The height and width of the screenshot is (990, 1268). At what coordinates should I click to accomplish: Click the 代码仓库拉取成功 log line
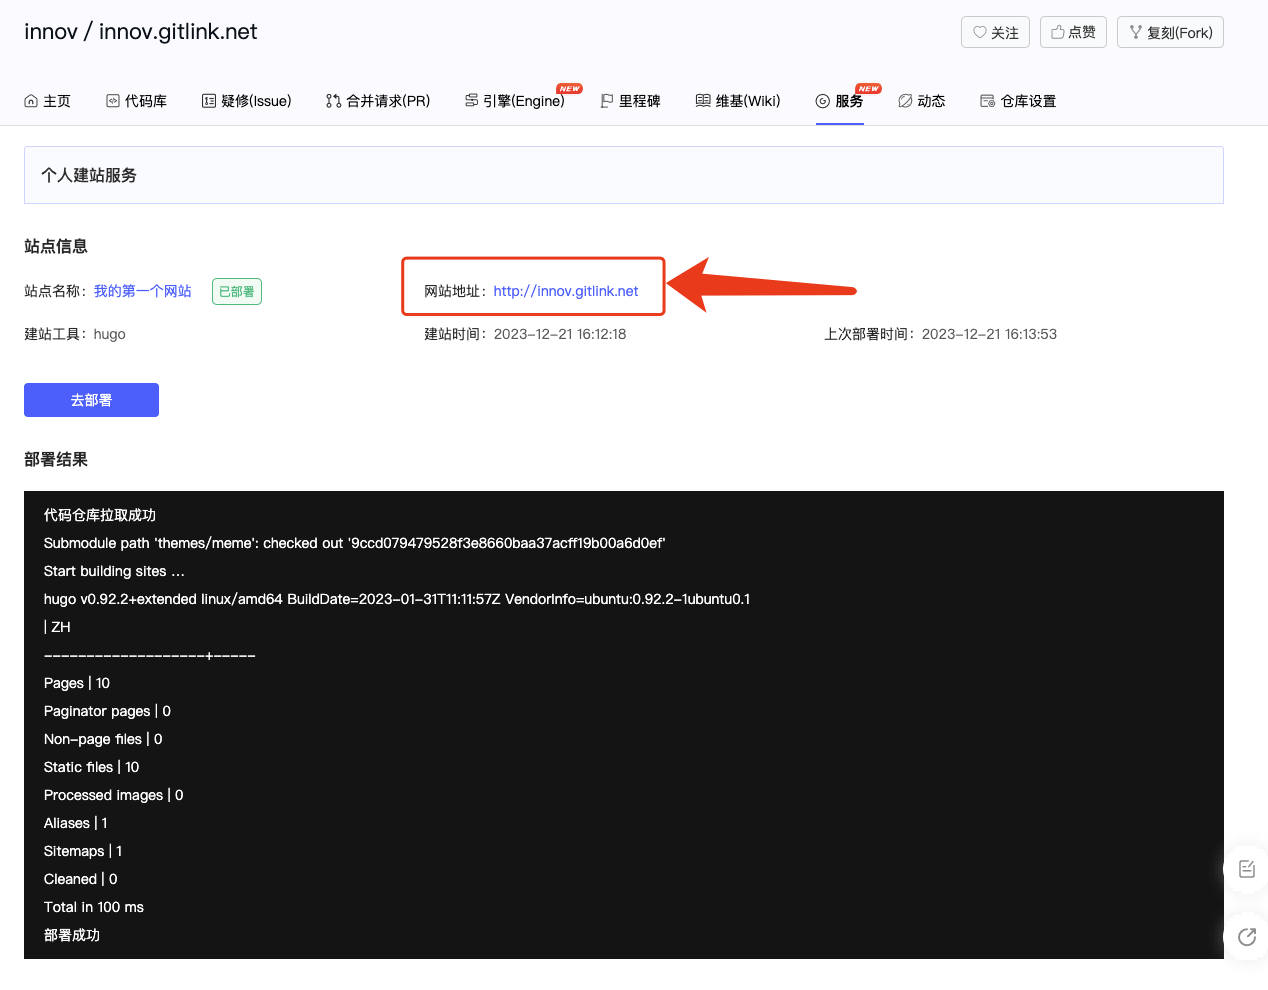pyautogui.click(x=100, y=515)
